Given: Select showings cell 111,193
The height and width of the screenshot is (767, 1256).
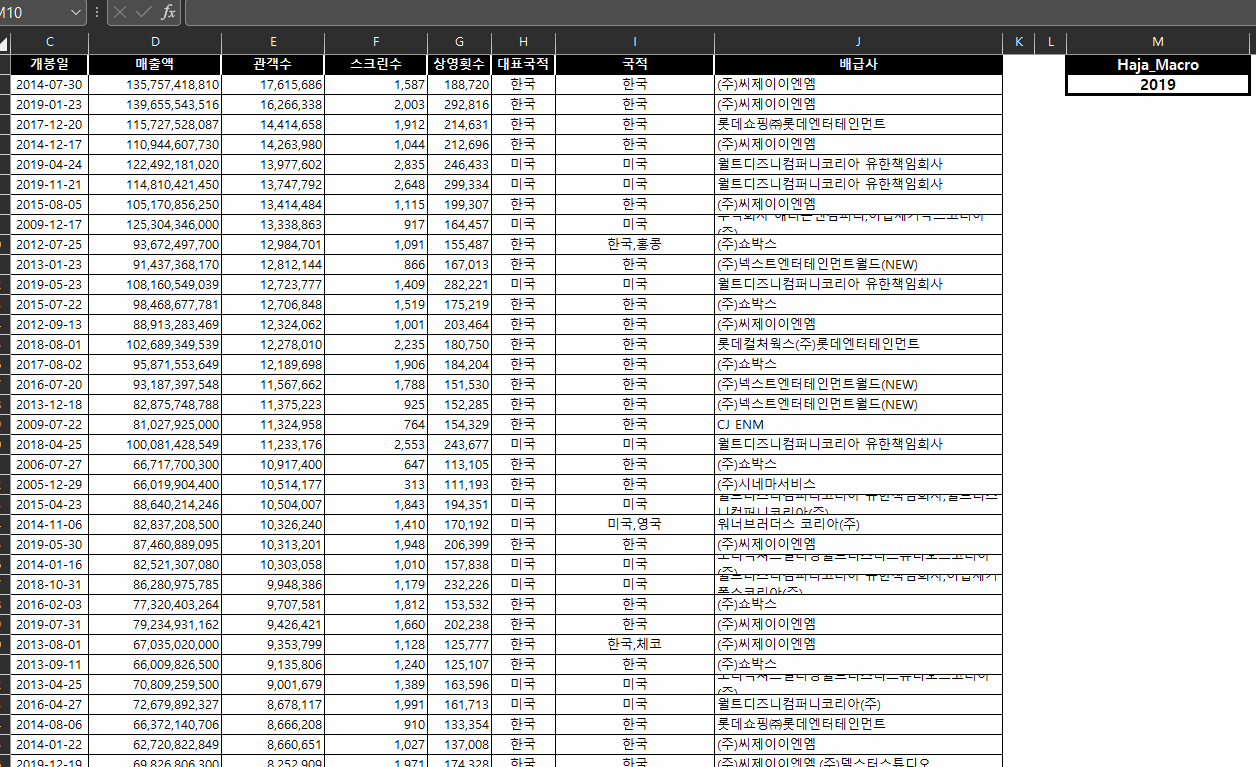Looking at the screenshot, I should (x=460, y=484).
